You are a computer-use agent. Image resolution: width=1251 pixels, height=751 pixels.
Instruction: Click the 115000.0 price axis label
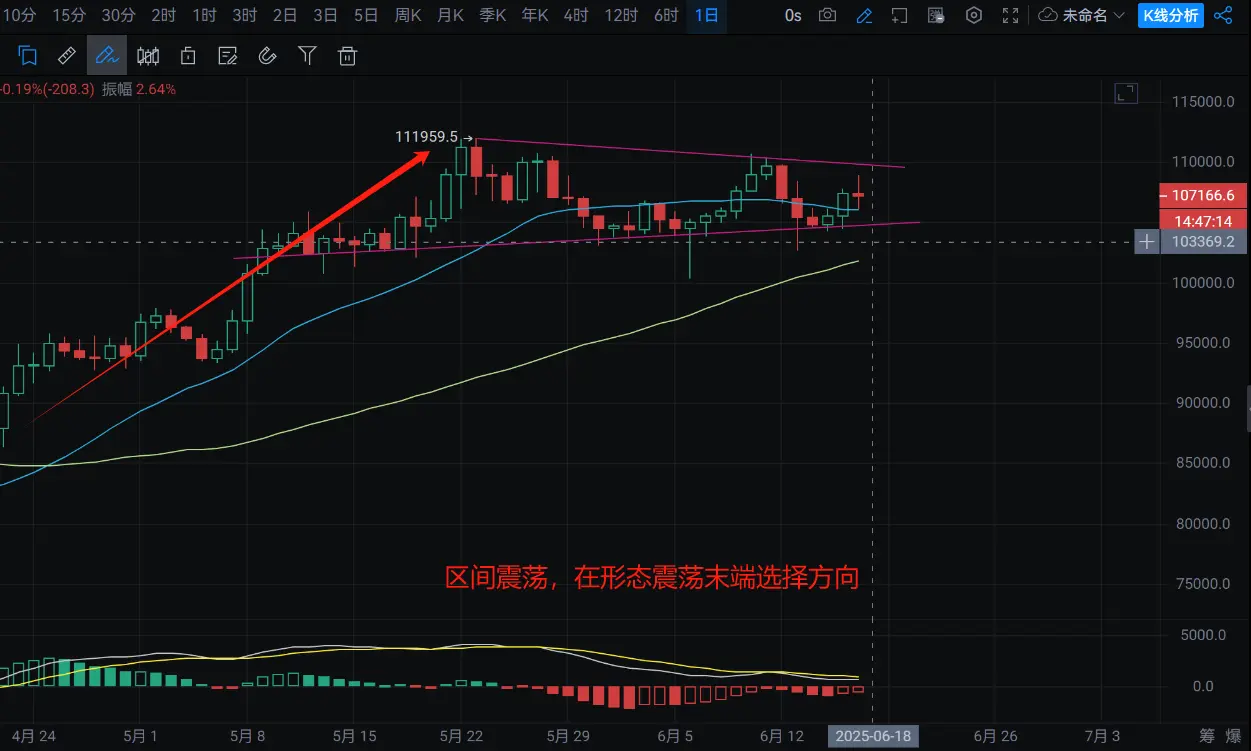[1204, 102]
